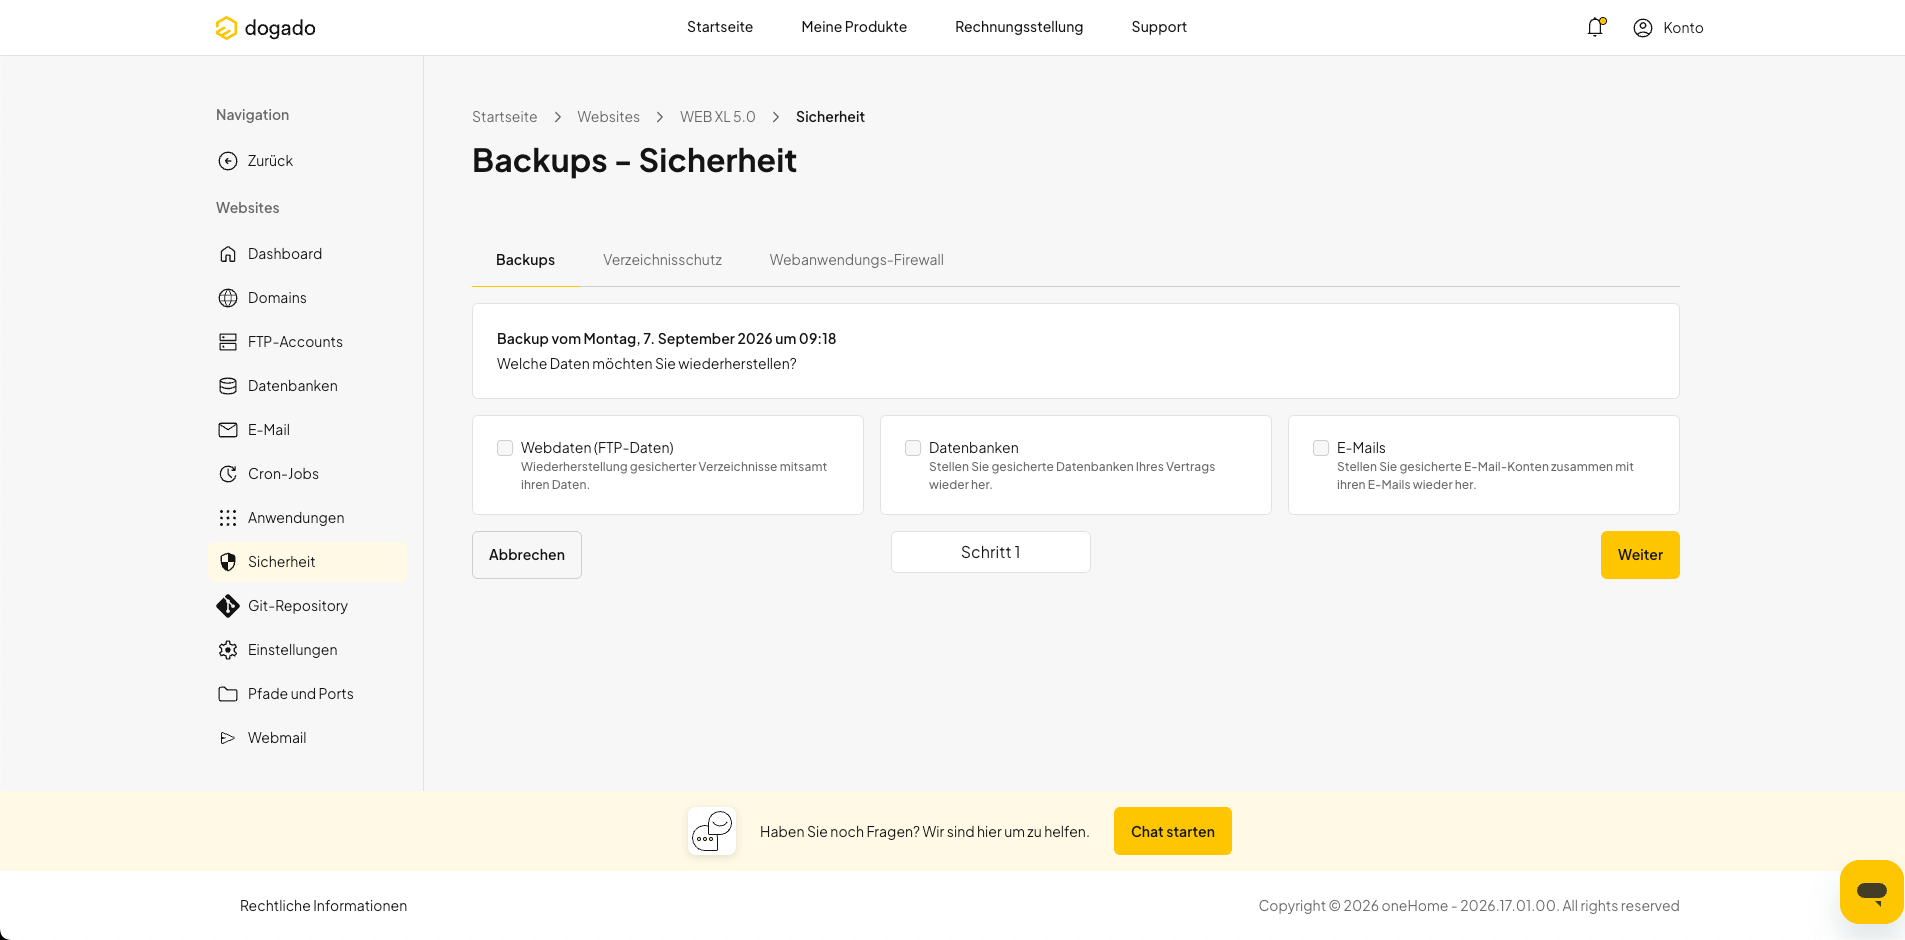Click the Cron-Jobs clock icon
1905x940 pixels.
click(x=228, y=474)
